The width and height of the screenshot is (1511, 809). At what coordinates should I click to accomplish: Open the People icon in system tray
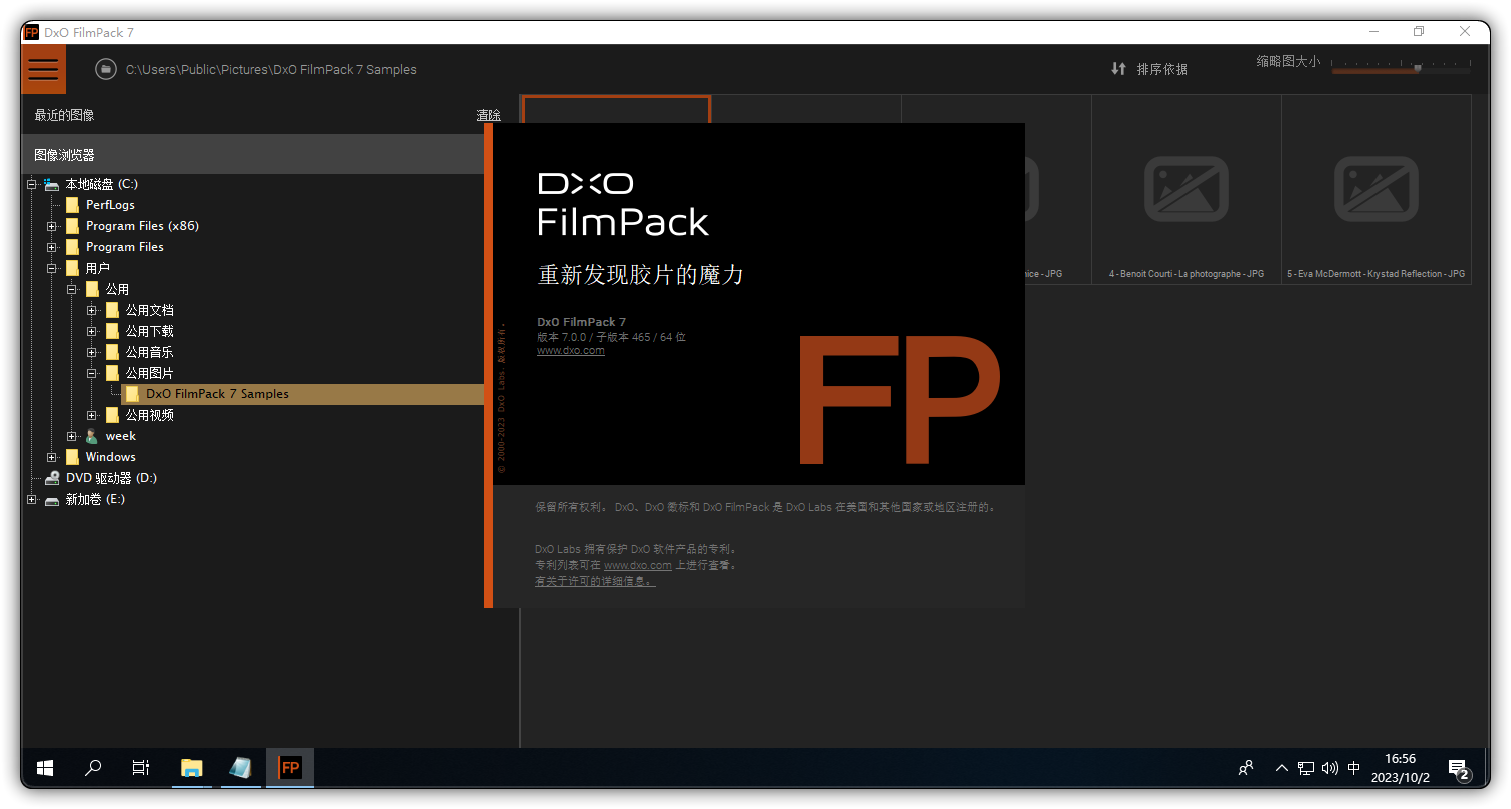[1246, 768]
